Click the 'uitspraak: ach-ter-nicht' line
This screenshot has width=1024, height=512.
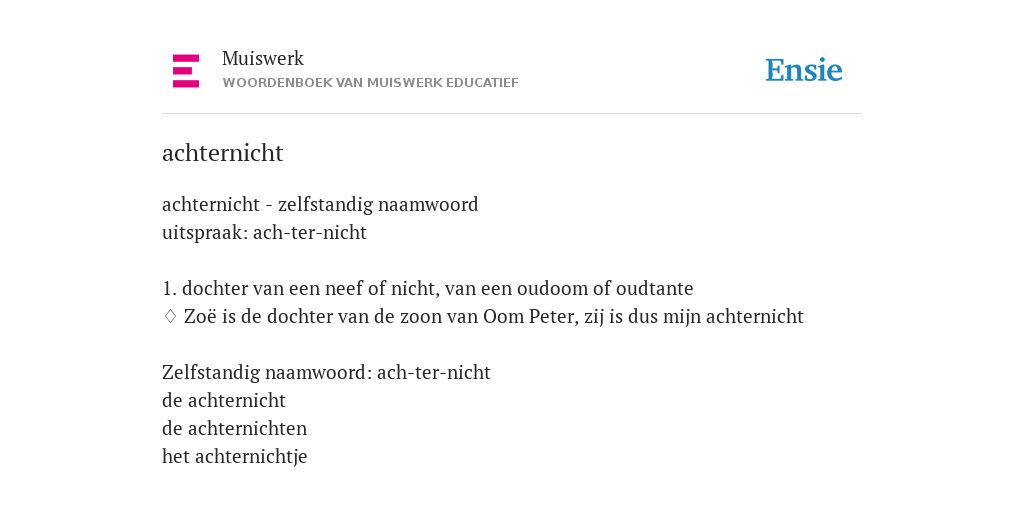click(x=264, y=233)
